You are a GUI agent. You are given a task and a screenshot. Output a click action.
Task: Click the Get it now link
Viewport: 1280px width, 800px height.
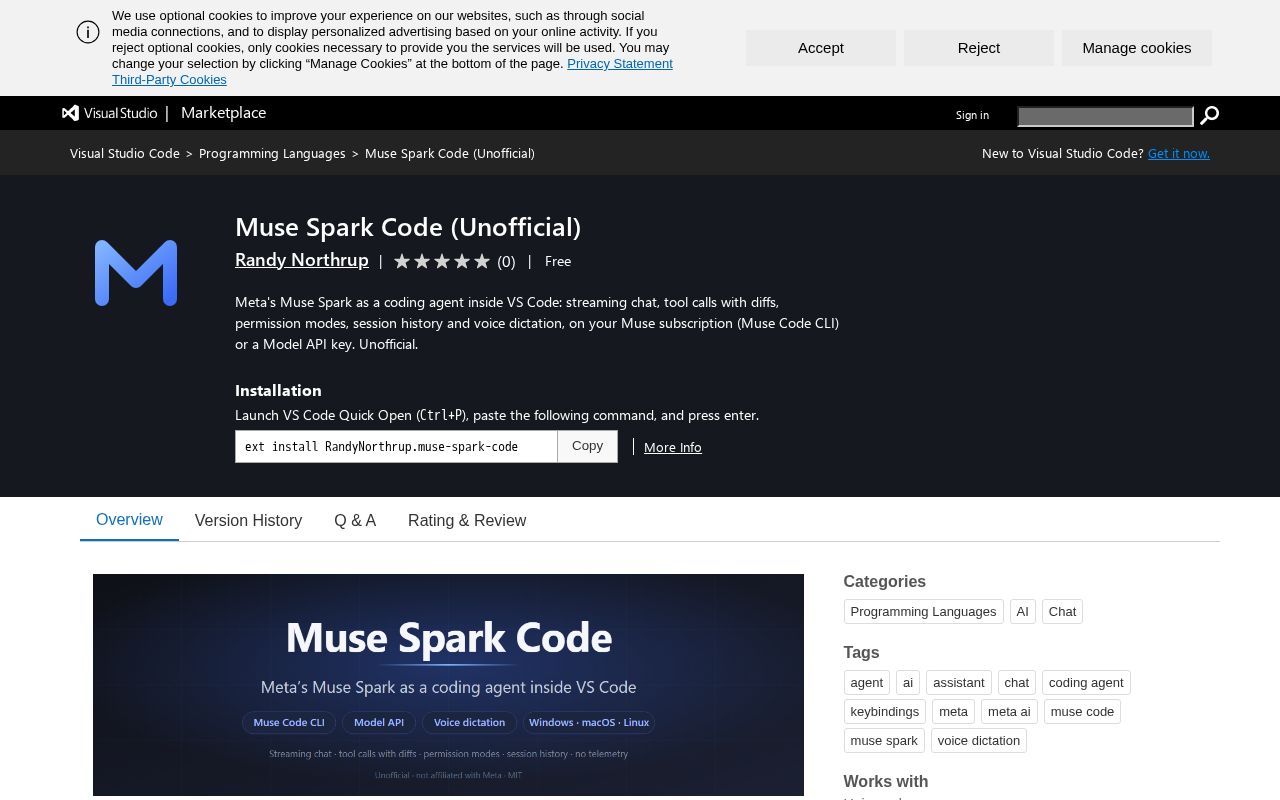(1179, 153)
